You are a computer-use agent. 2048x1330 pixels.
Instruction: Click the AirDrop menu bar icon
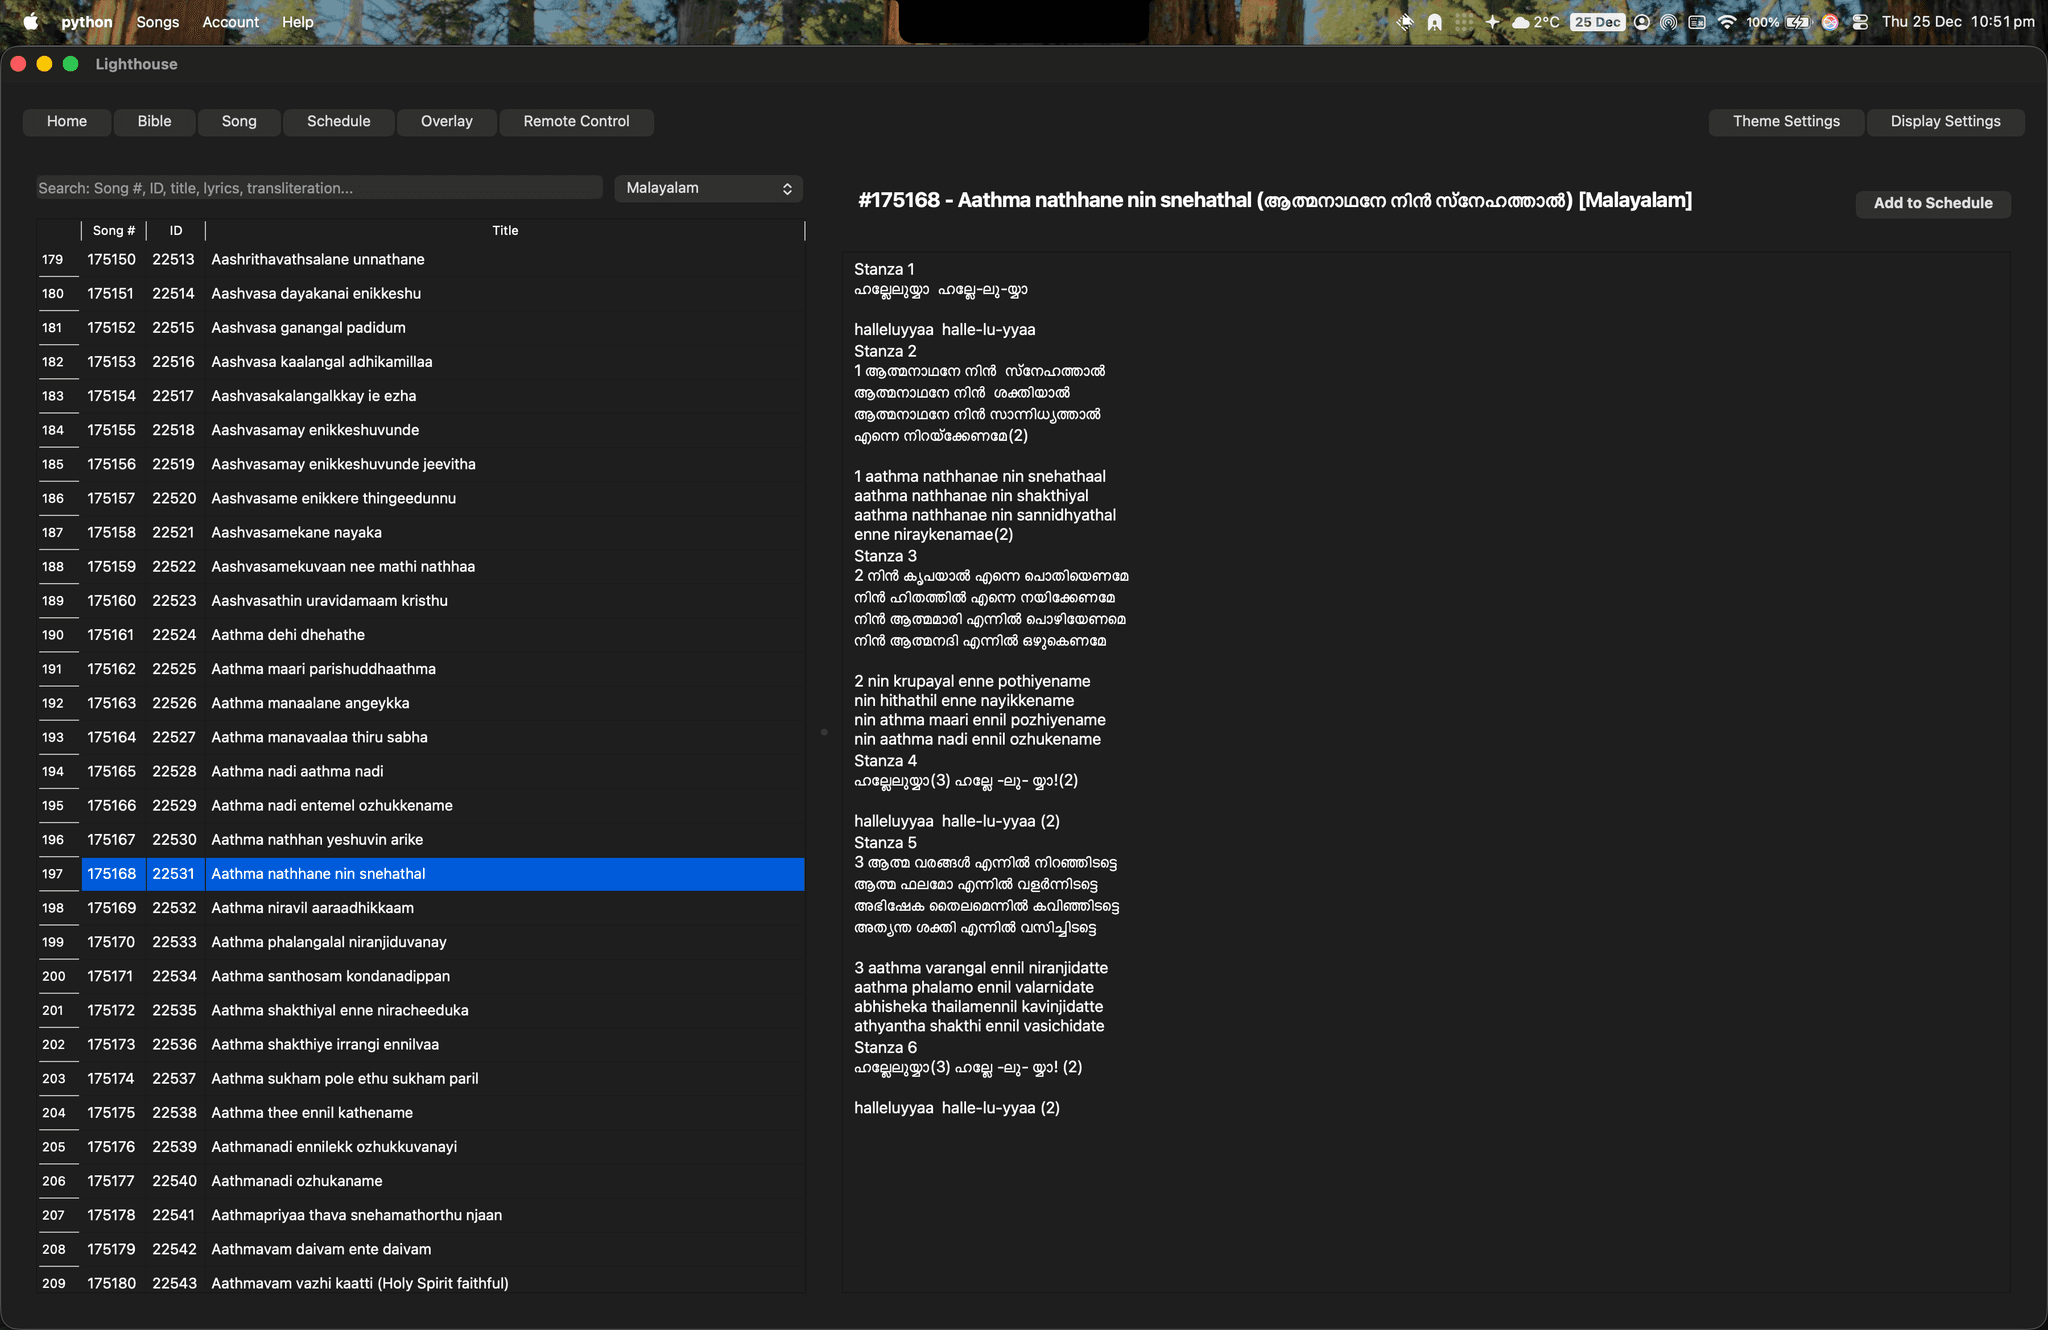[x=1669, y=22]
